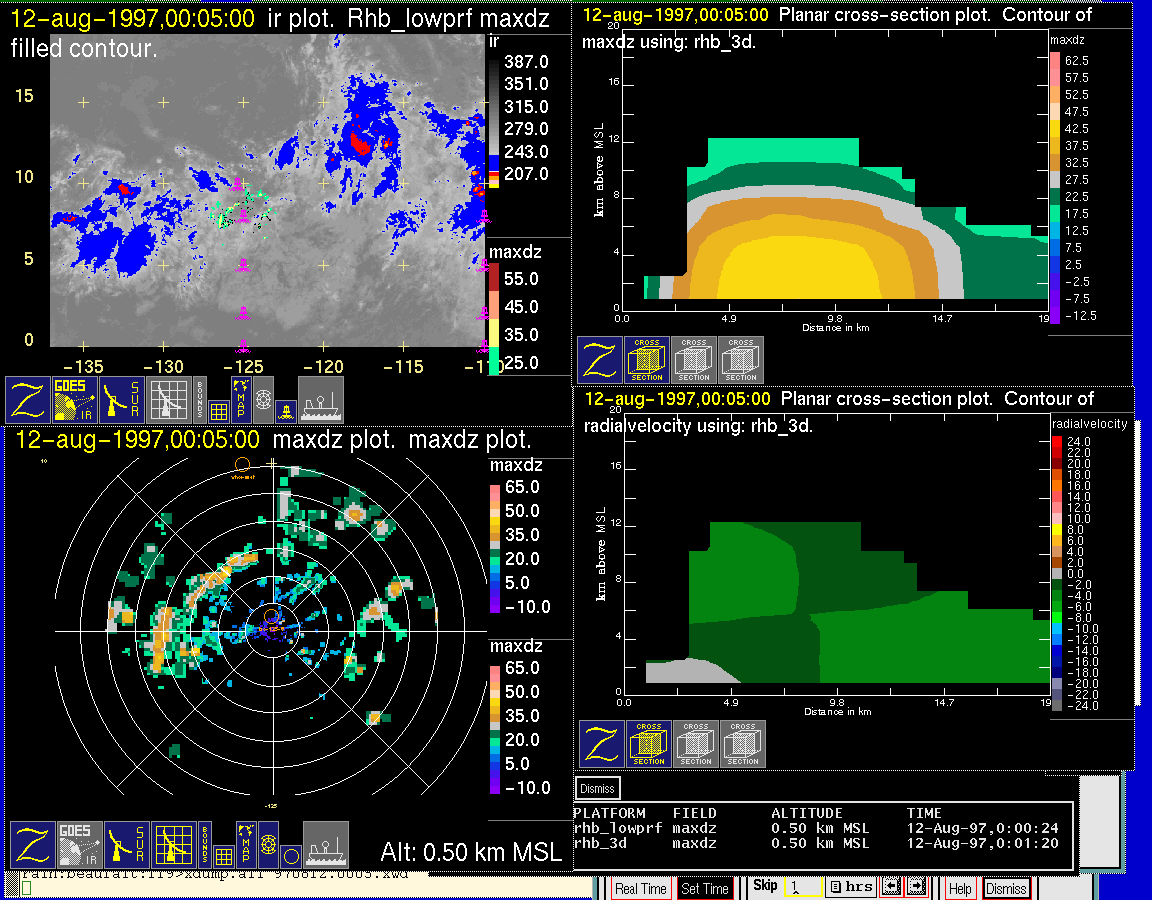Click the Z icon under the radial velocity cross-section
The height and width of the screenshot is (900, 1152).
602,744
